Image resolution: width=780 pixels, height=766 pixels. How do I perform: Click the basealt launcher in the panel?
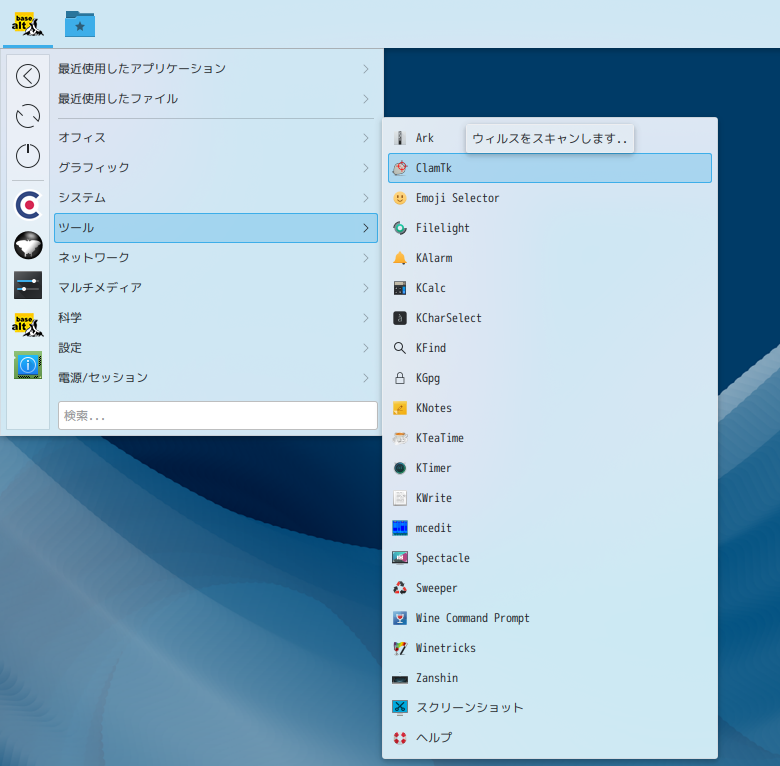tap(28, 24)
